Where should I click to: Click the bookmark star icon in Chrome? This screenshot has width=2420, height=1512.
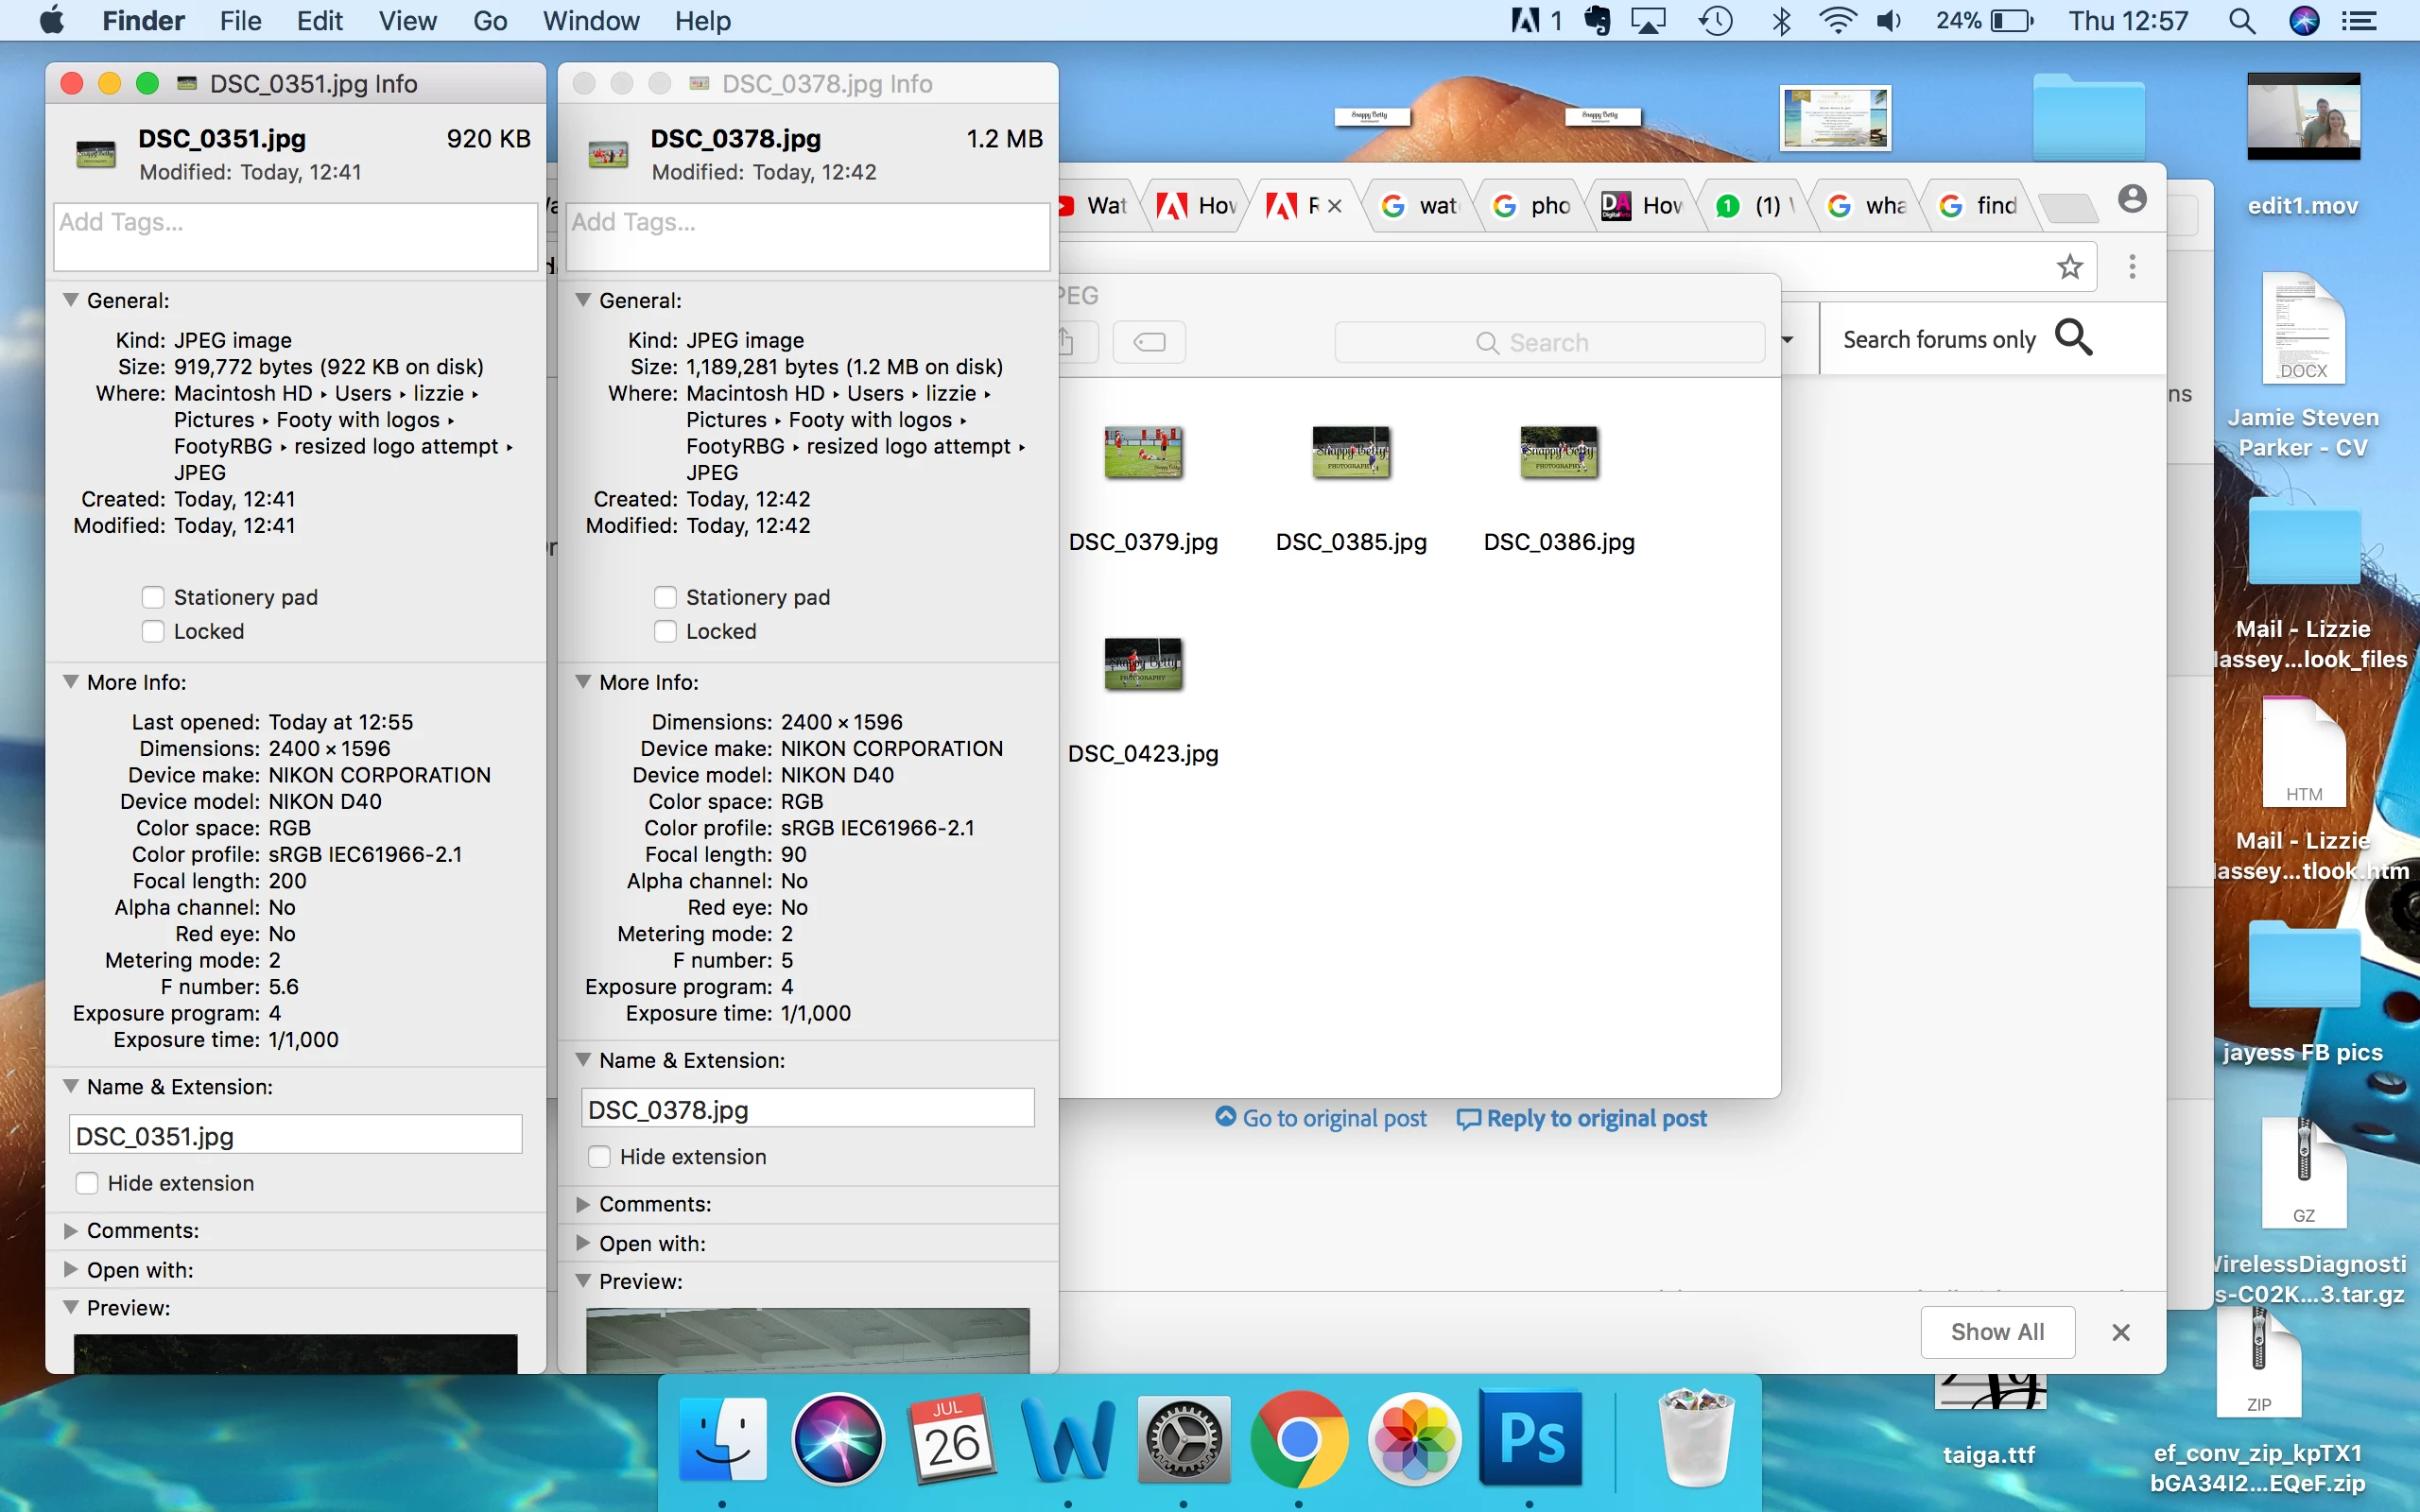click(2069, 266)
